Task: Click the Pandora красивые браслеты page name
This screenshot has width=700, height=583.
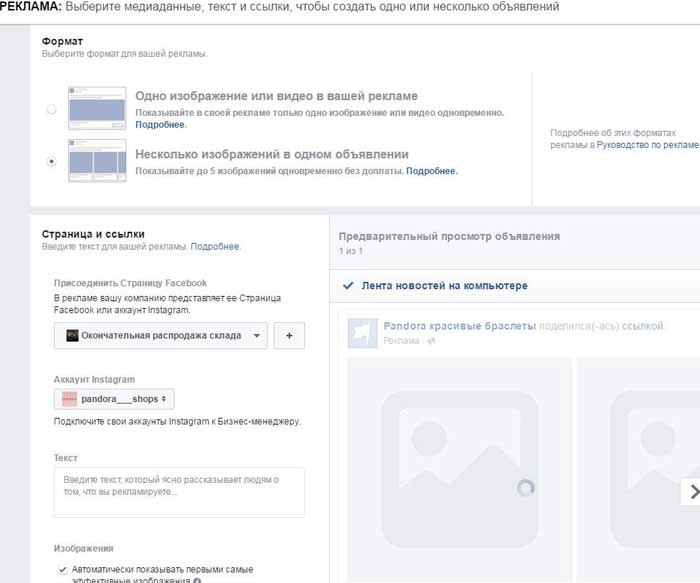Action: [459, 326]
